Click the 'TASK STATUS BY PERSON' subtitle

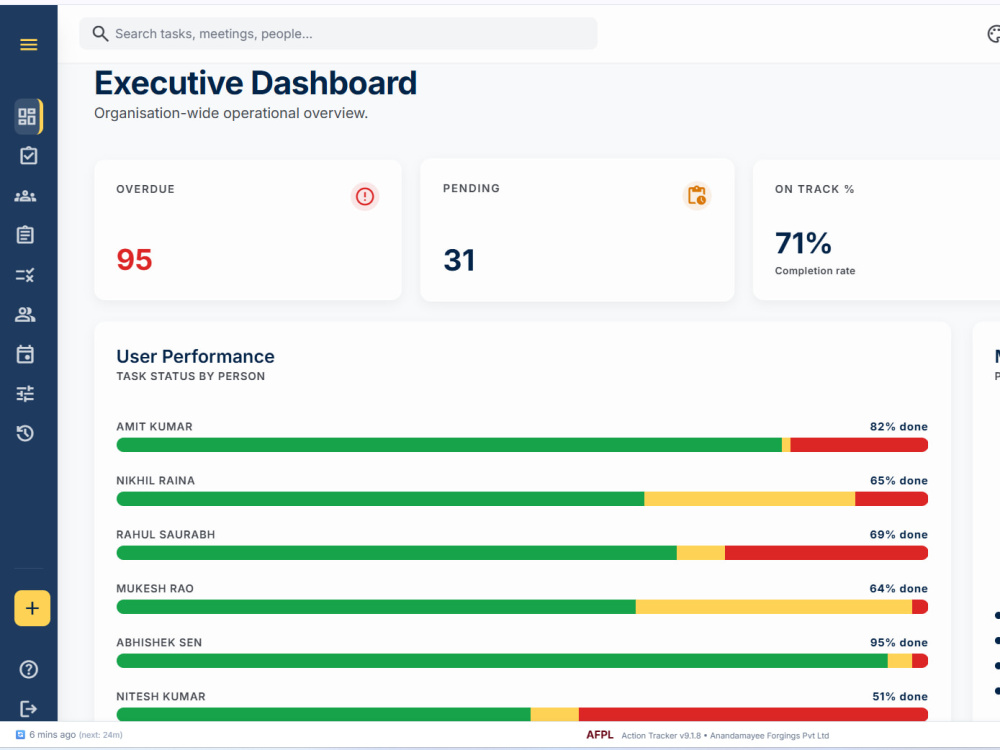click(191, 376)
